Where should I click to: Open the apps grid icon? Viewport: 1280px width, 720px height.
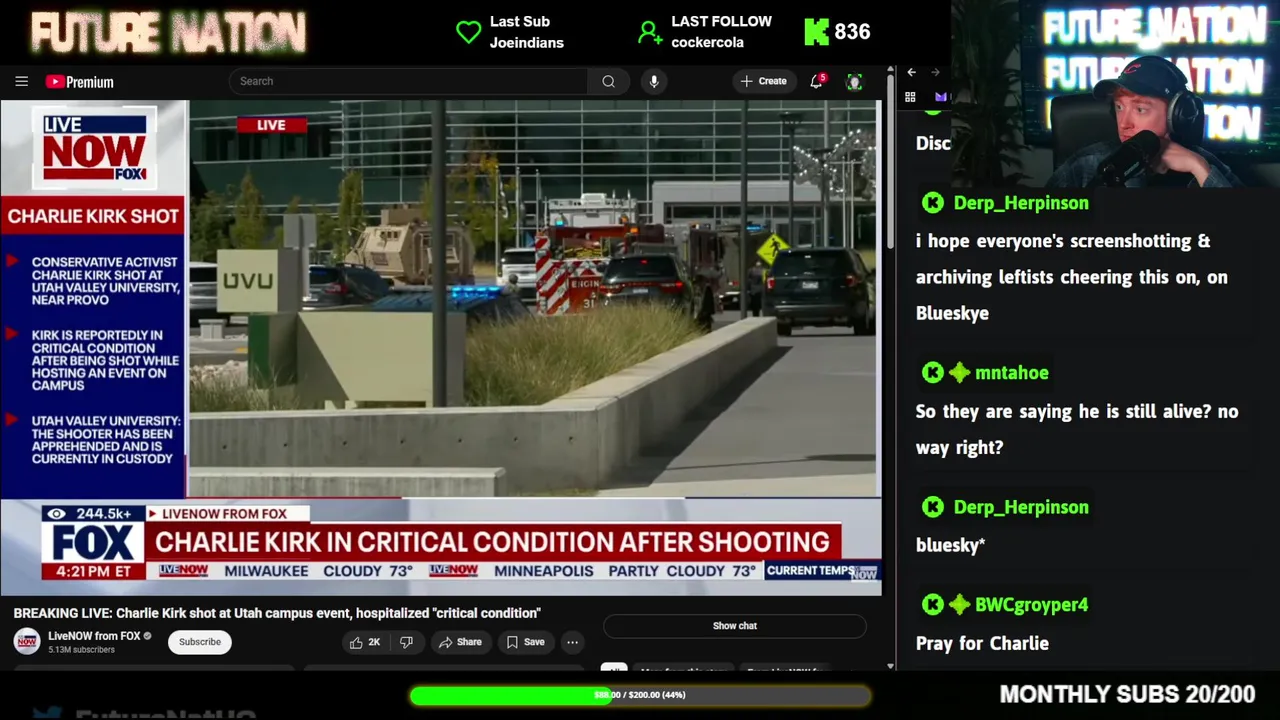tap(910, 97)
